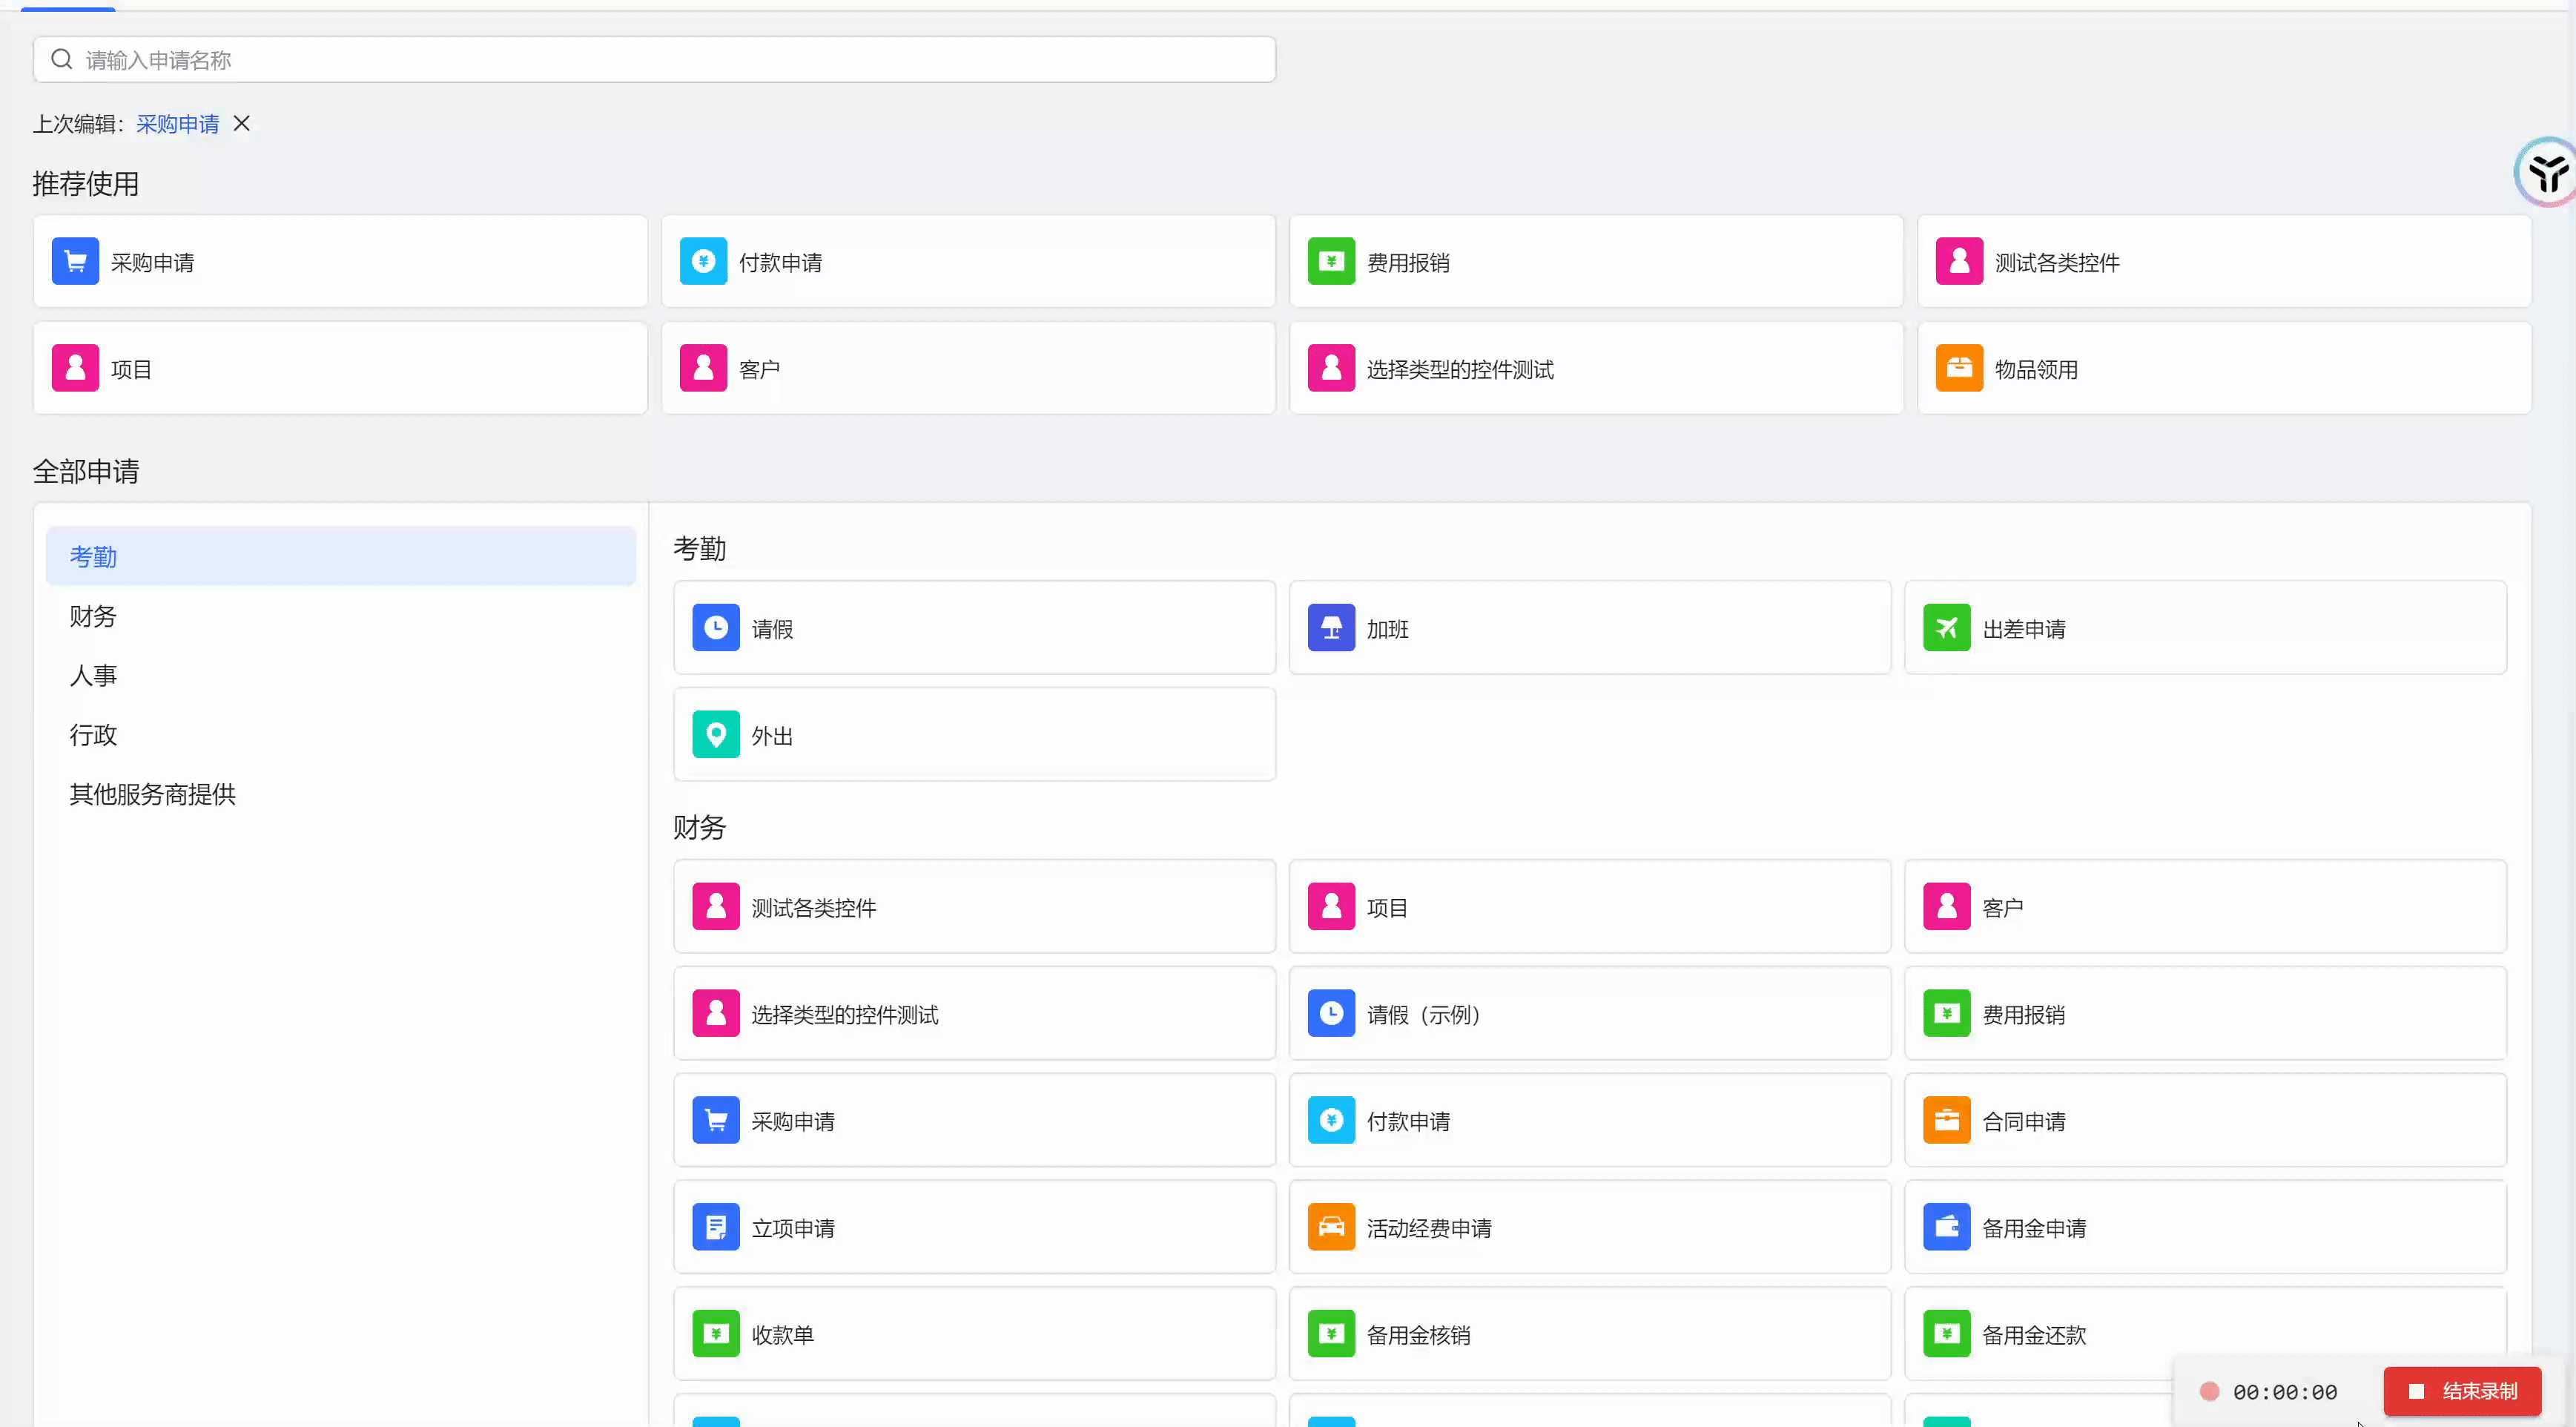2576x1427 pixels.
Task: Open the 采购申请 last-edited link
Action: click(x=178, y=124)
